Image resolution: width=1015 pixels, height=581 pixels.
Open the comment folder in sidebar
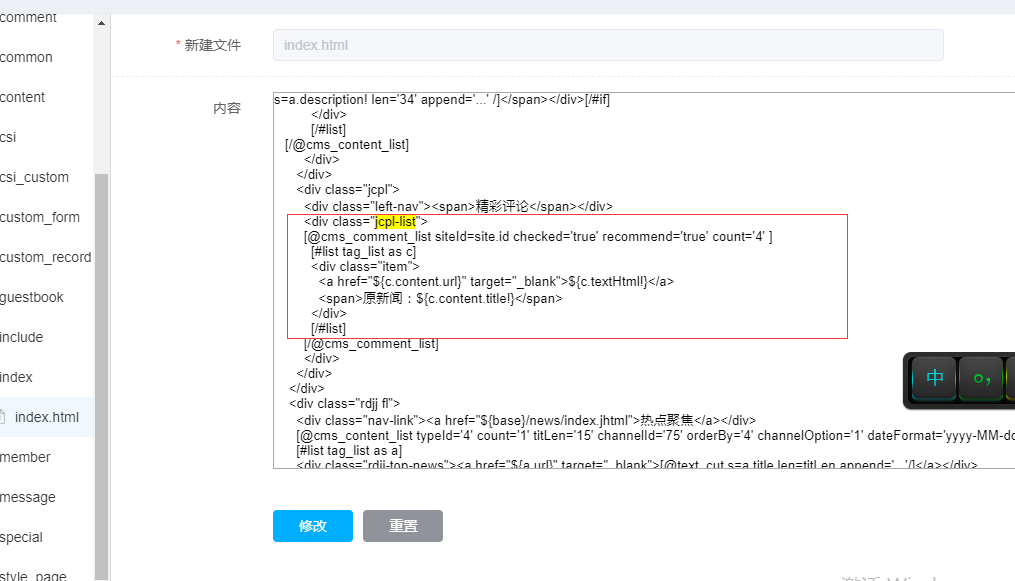(x=28, y=17)
